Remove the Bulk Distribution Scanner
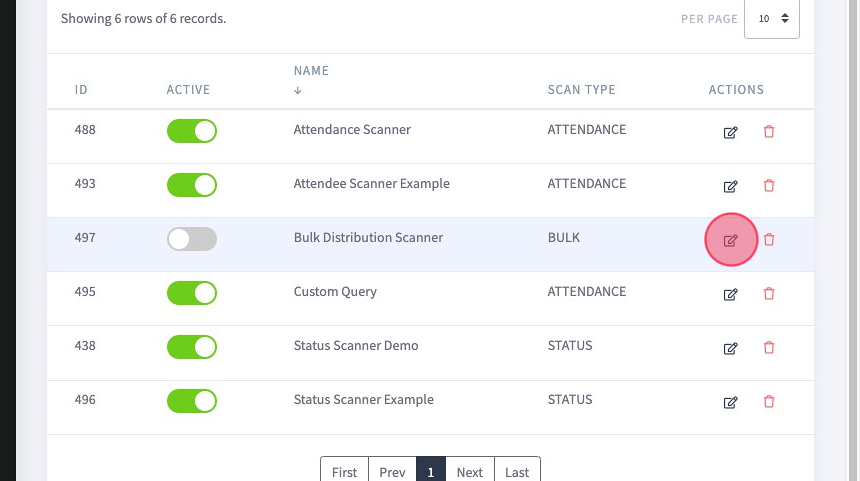Viewport: 860px width, 481px height. click(769, 240)
